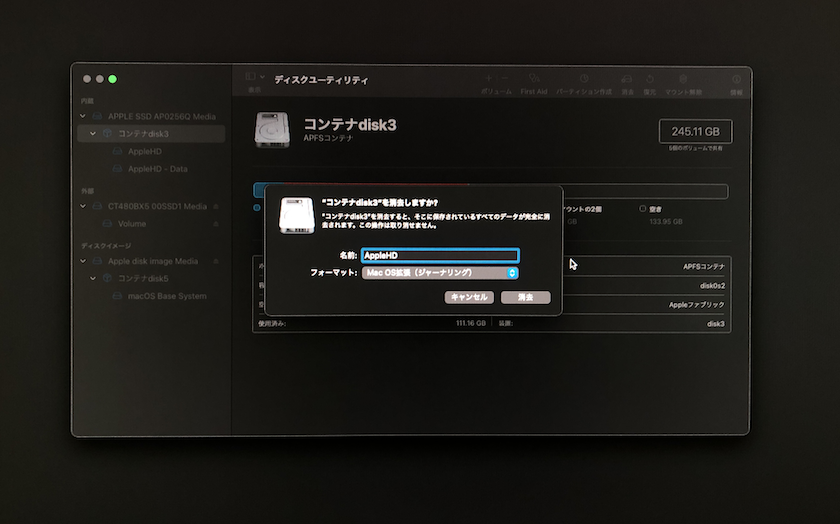Click the 空き free-space legend marker
The width and height of the screenshot is (840, 524).
642,208
